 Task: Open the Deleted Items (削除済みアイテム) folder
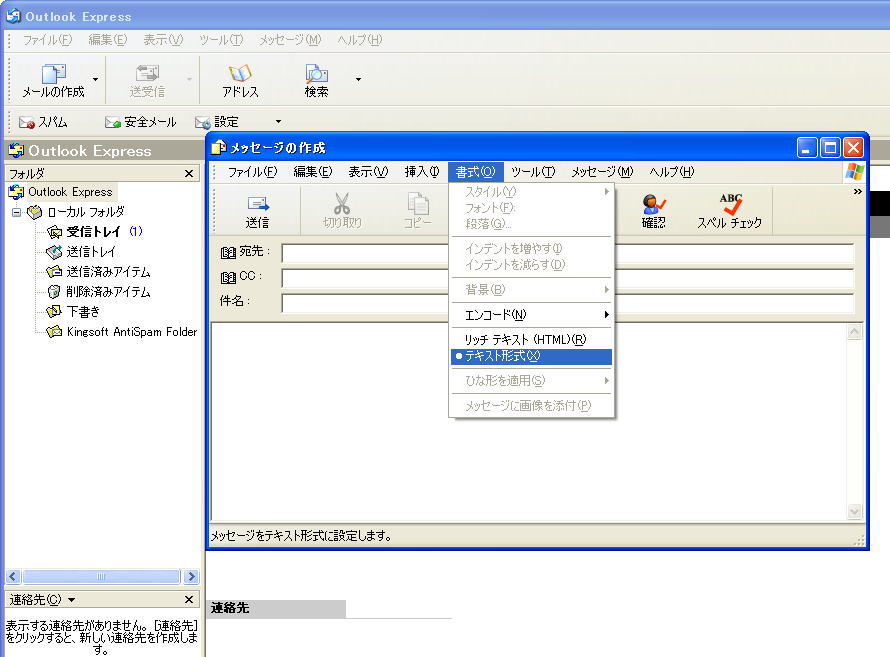(98, 292)
